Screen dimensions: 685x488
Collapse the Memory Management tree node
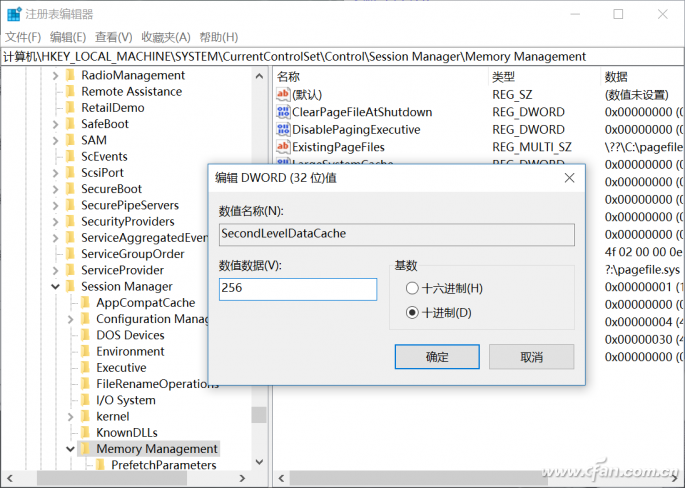(70, 449)
